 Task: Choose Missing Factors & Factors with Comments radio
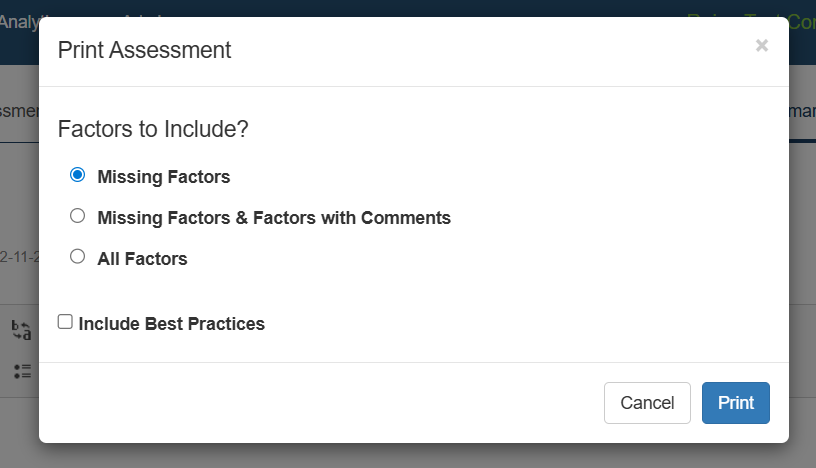click(77, 216)
